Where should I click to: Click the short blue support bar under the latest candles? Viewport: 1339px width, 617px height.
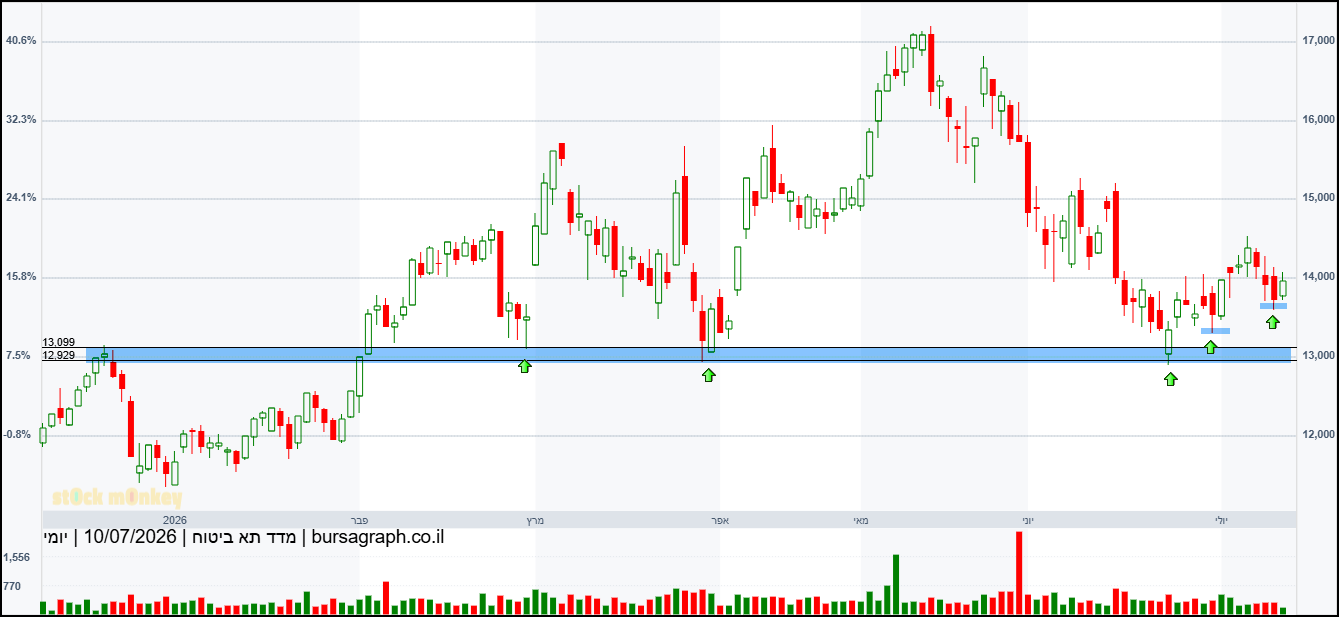point(1273,306)
